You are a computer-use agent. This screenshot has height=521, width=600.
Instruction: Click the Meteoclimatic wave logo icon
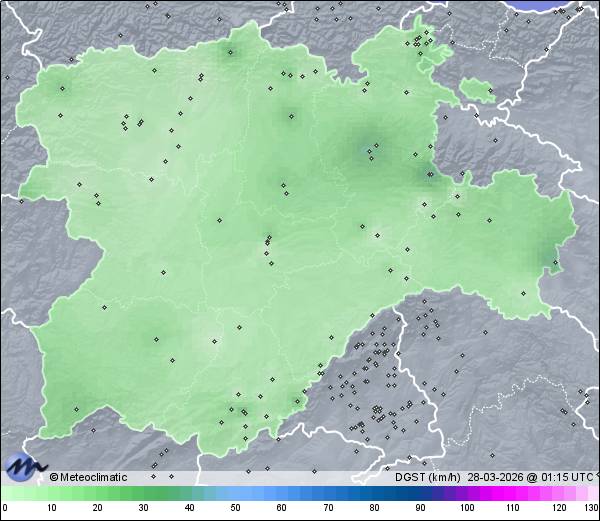pos(24,466)
